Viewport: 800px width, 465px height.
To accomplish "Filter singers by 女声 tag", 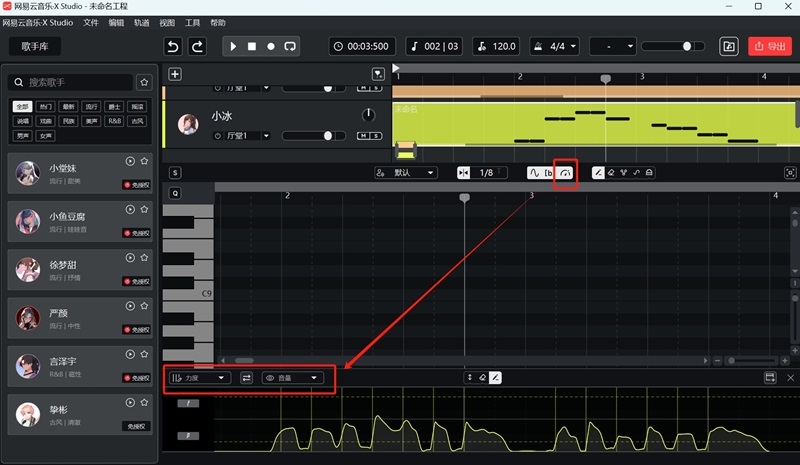I will click(45, 136).
